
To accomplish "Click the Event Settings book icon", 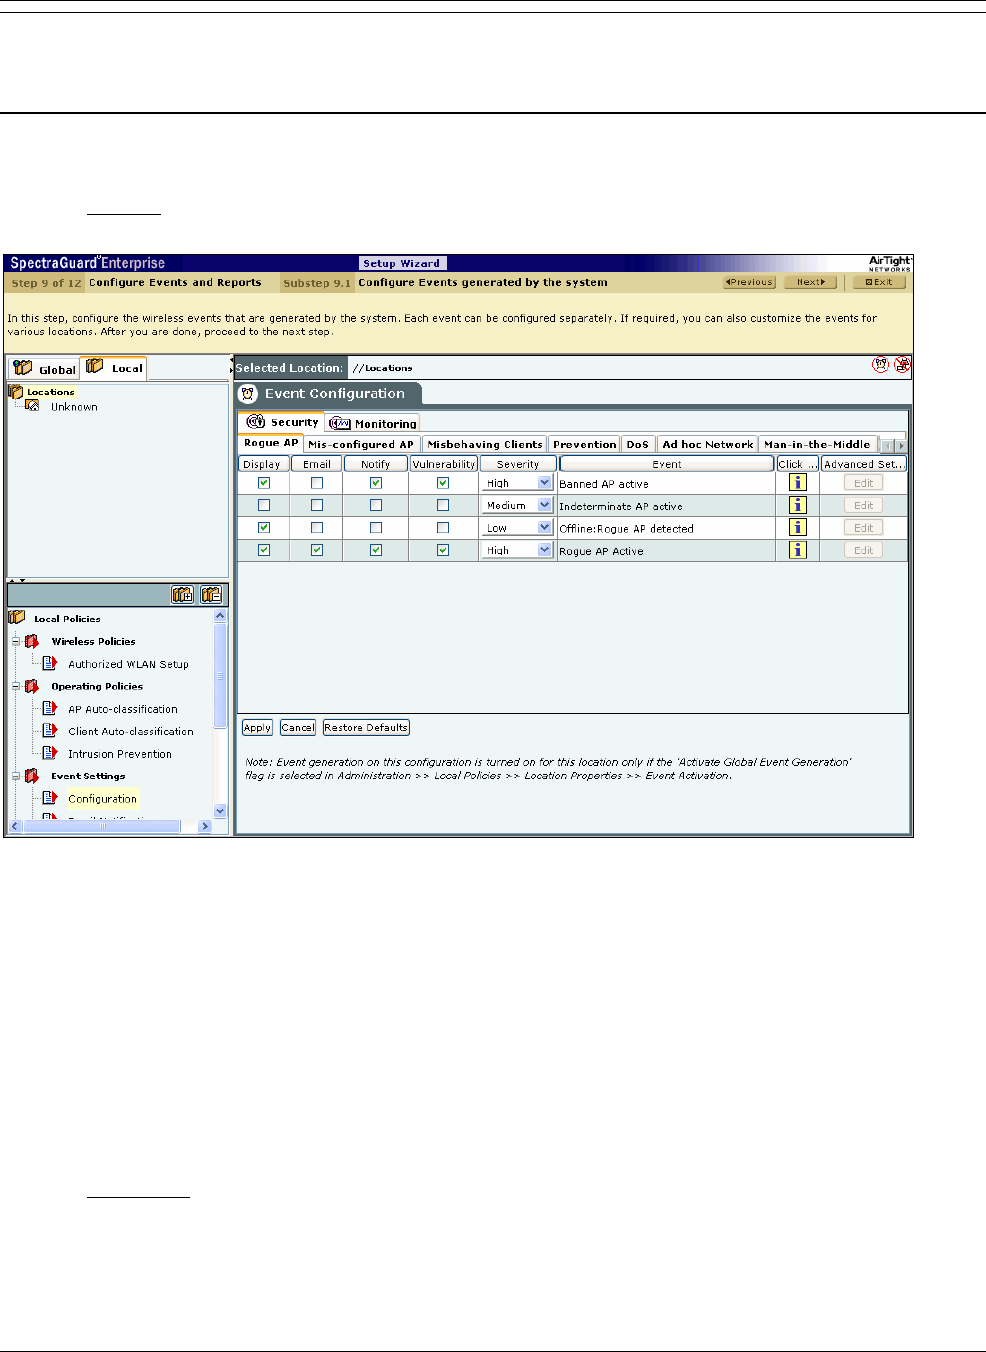I will [32, 776].
